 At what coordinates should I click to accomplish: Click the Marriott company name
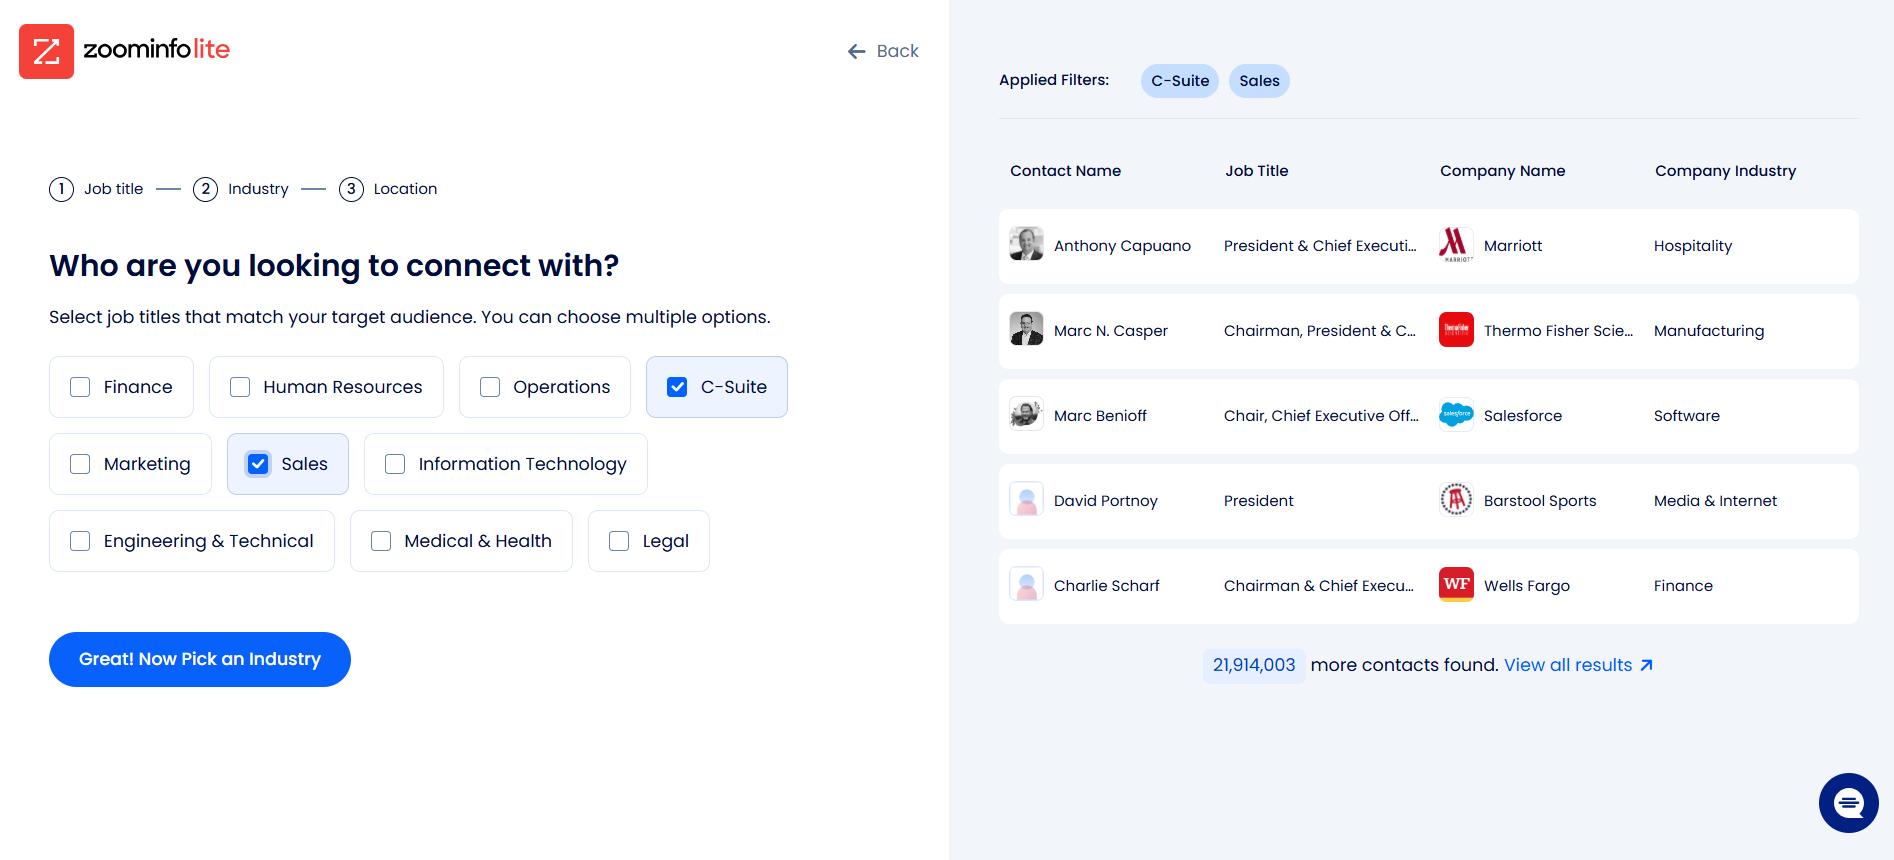[1513, 246]
